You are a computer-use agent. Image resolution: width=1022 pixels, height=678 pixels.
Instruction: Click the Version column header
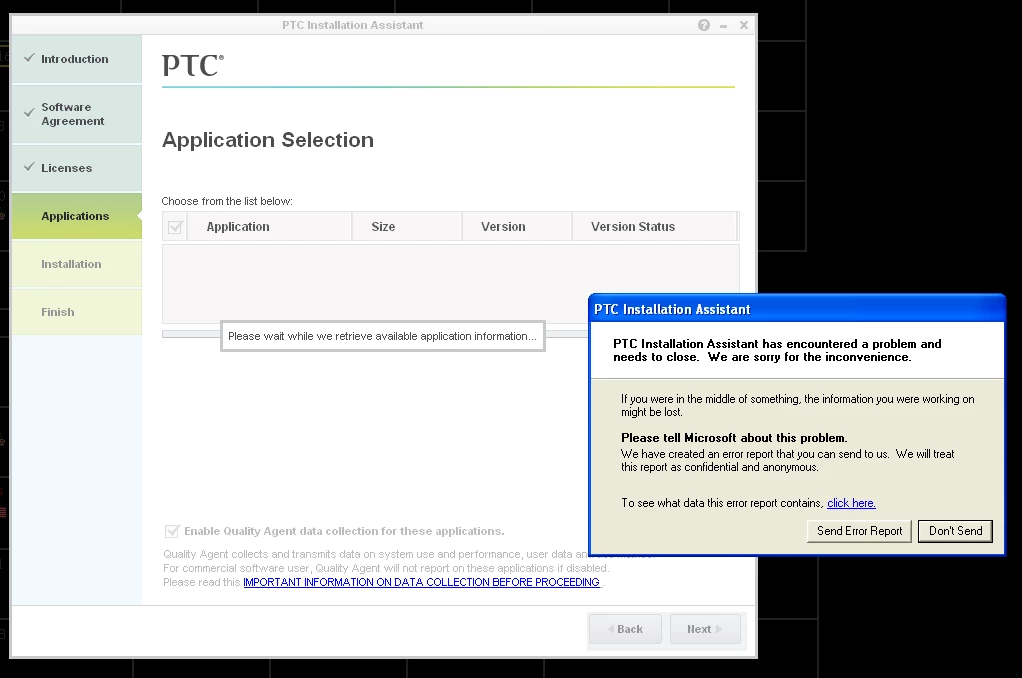pyautogui.click(x=517, y=227)
